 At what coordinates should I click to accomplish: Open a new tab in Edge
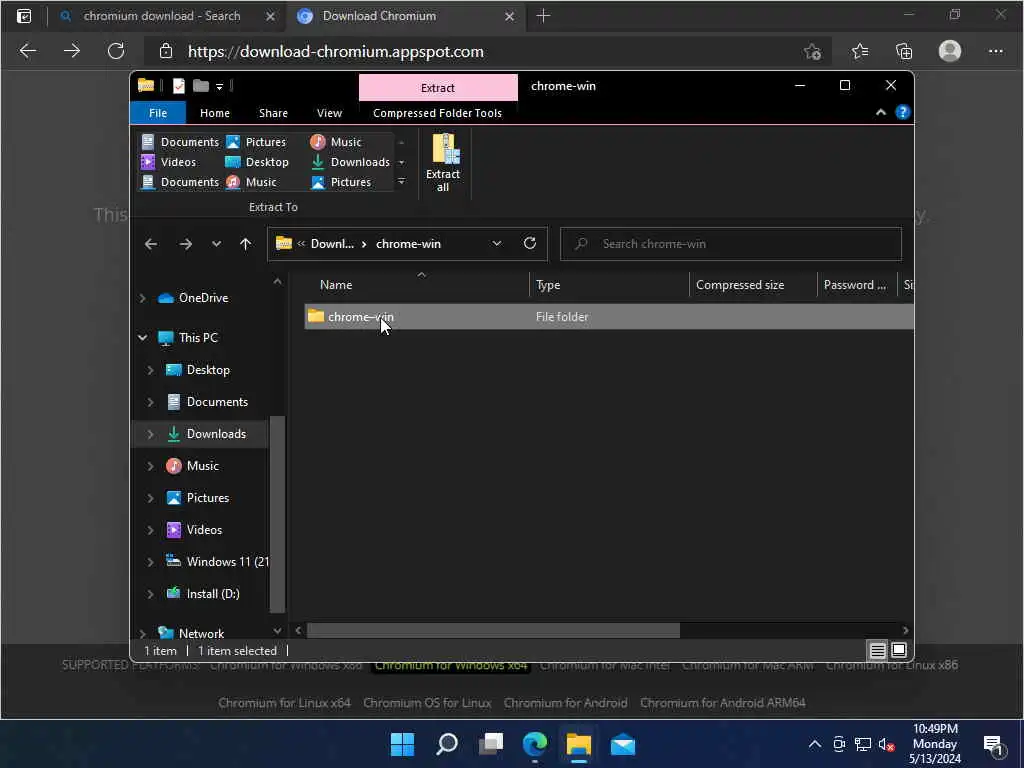pos(543,16)
